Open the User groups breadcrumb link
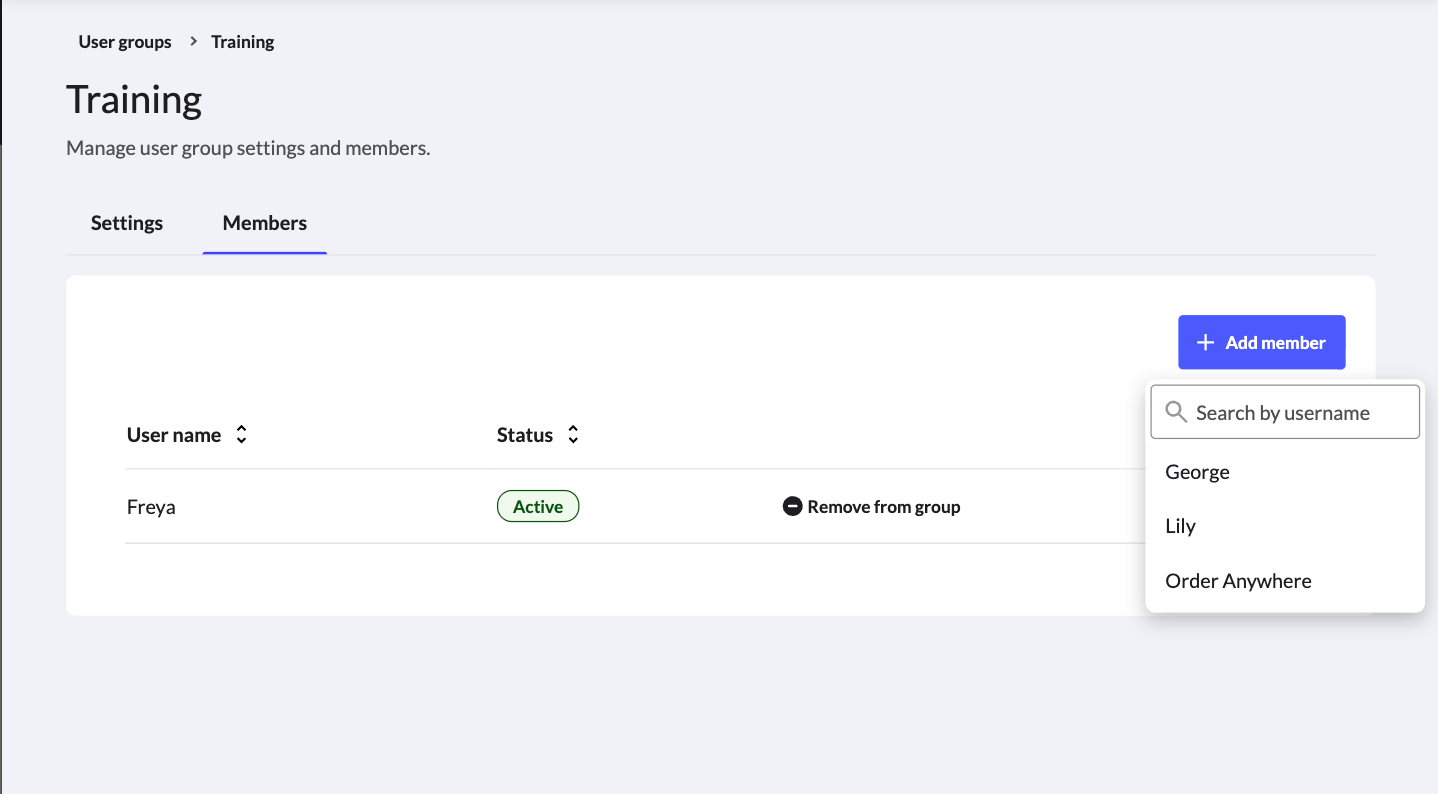Viewport: 1438px width, 794px height. [x=124, y=41]
